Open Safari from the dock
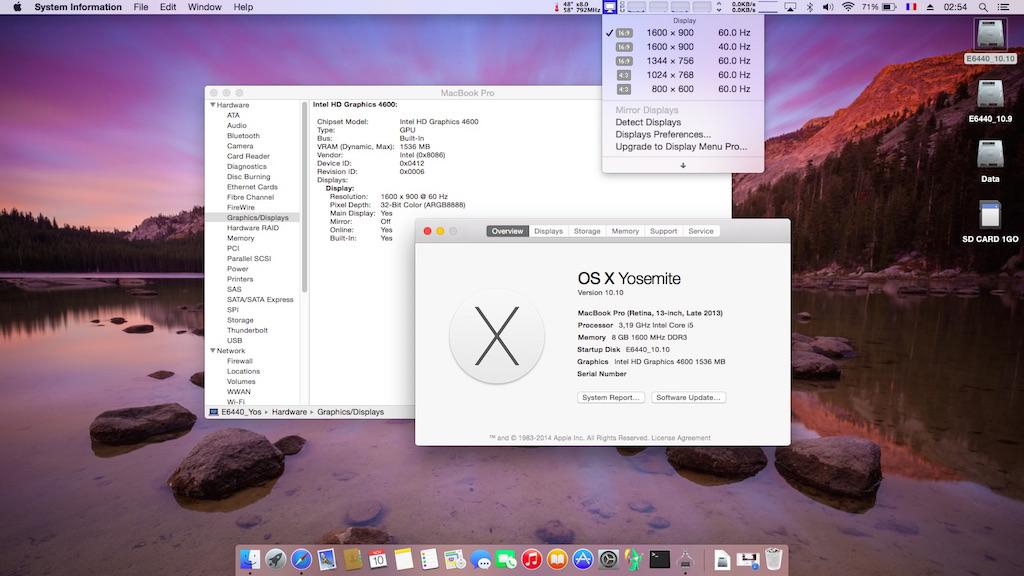This screenshot has height=576, width=1024. click(x=300, y=559)
